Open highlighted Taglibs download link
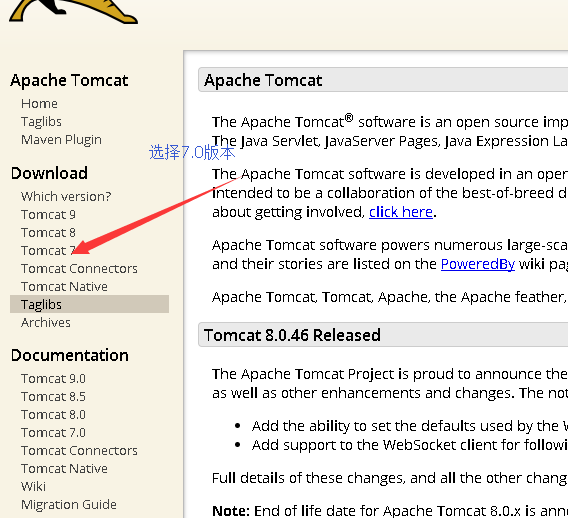 89,304
